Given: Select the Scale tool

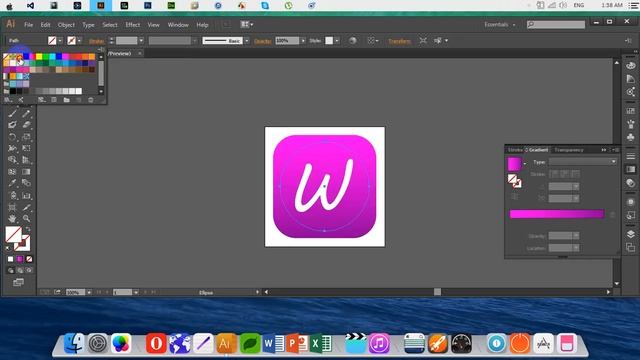Looking at the screenshot, I should 26,137.
